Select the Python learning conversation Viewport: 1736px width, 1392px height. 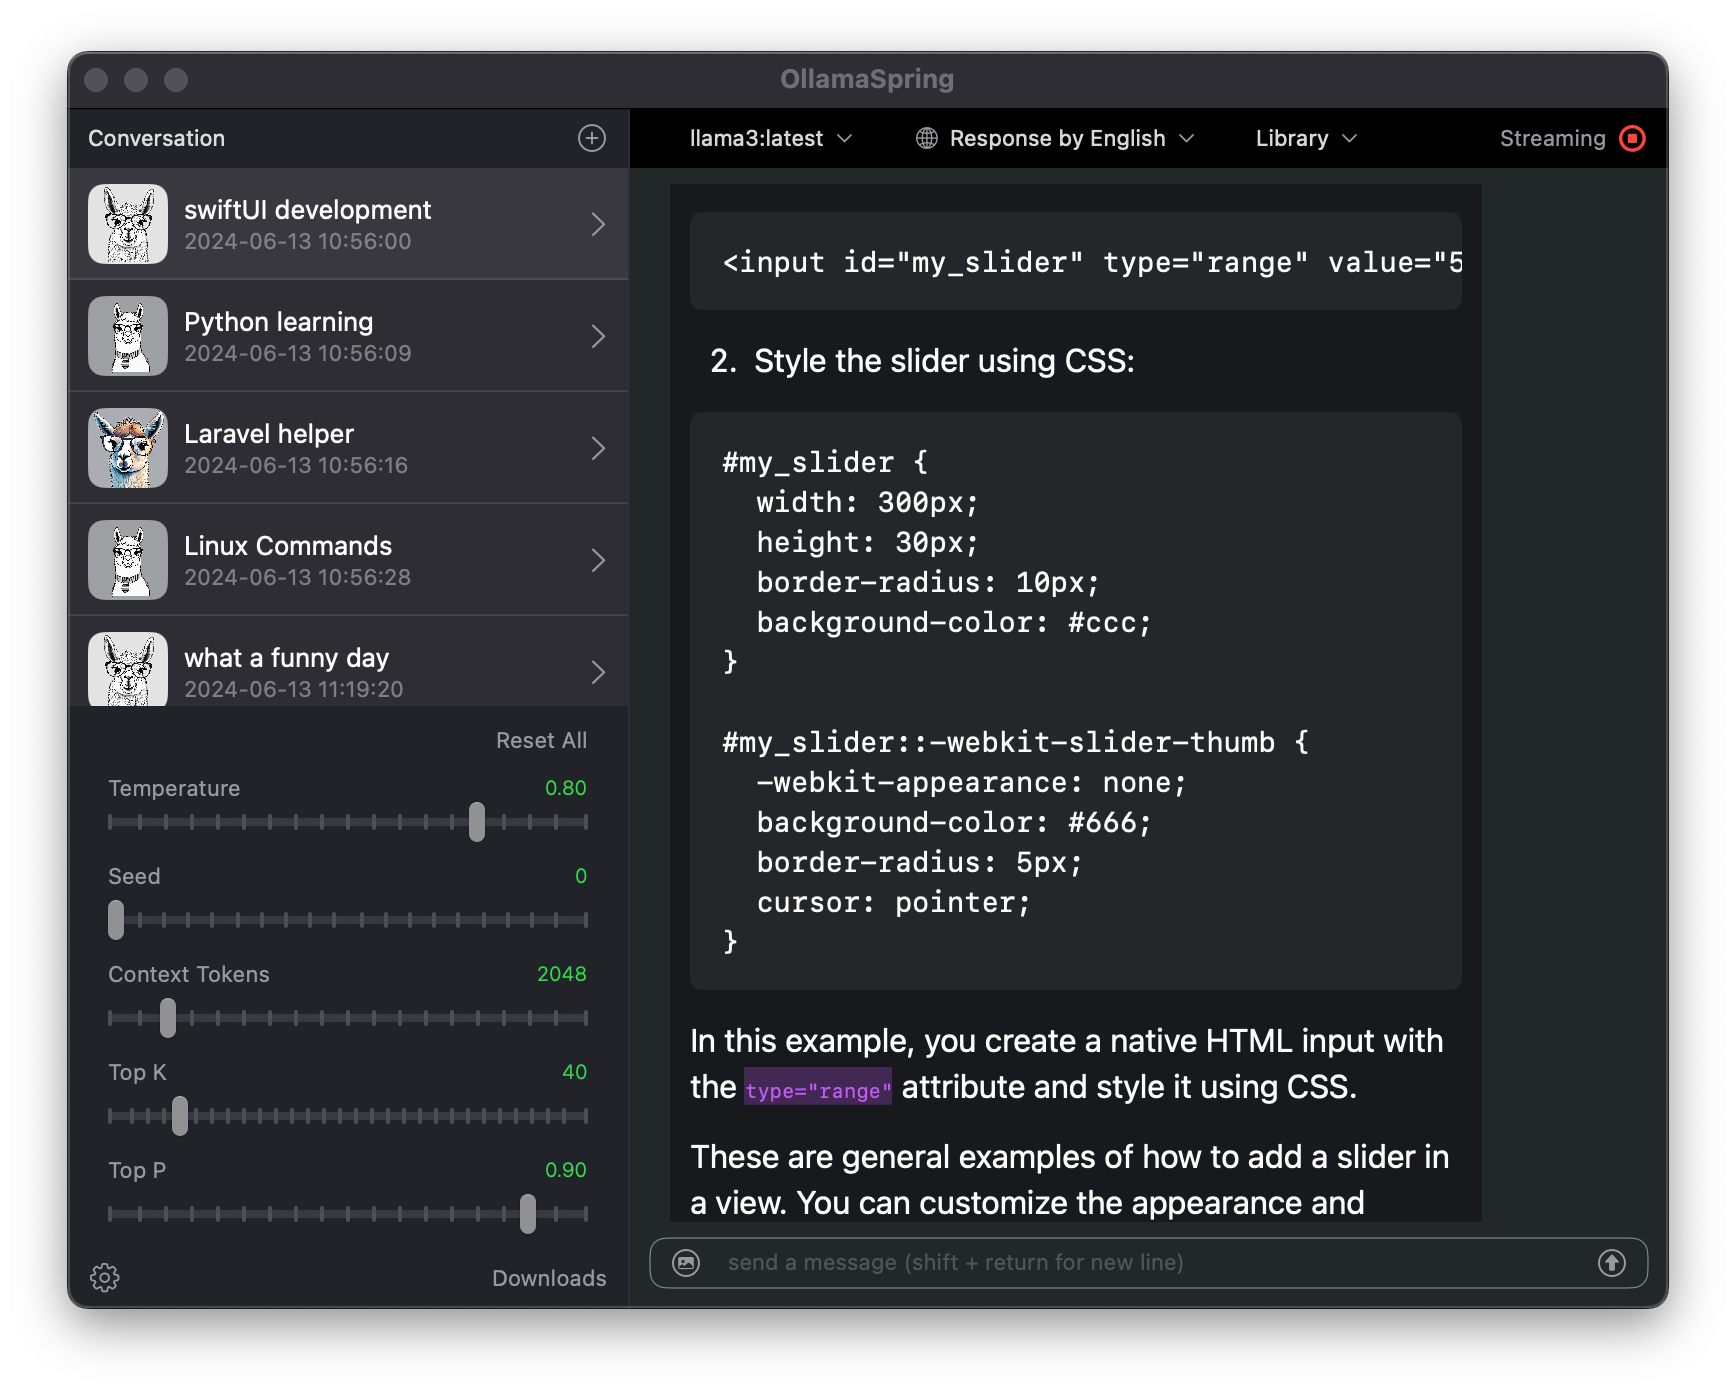coord(348,336)
